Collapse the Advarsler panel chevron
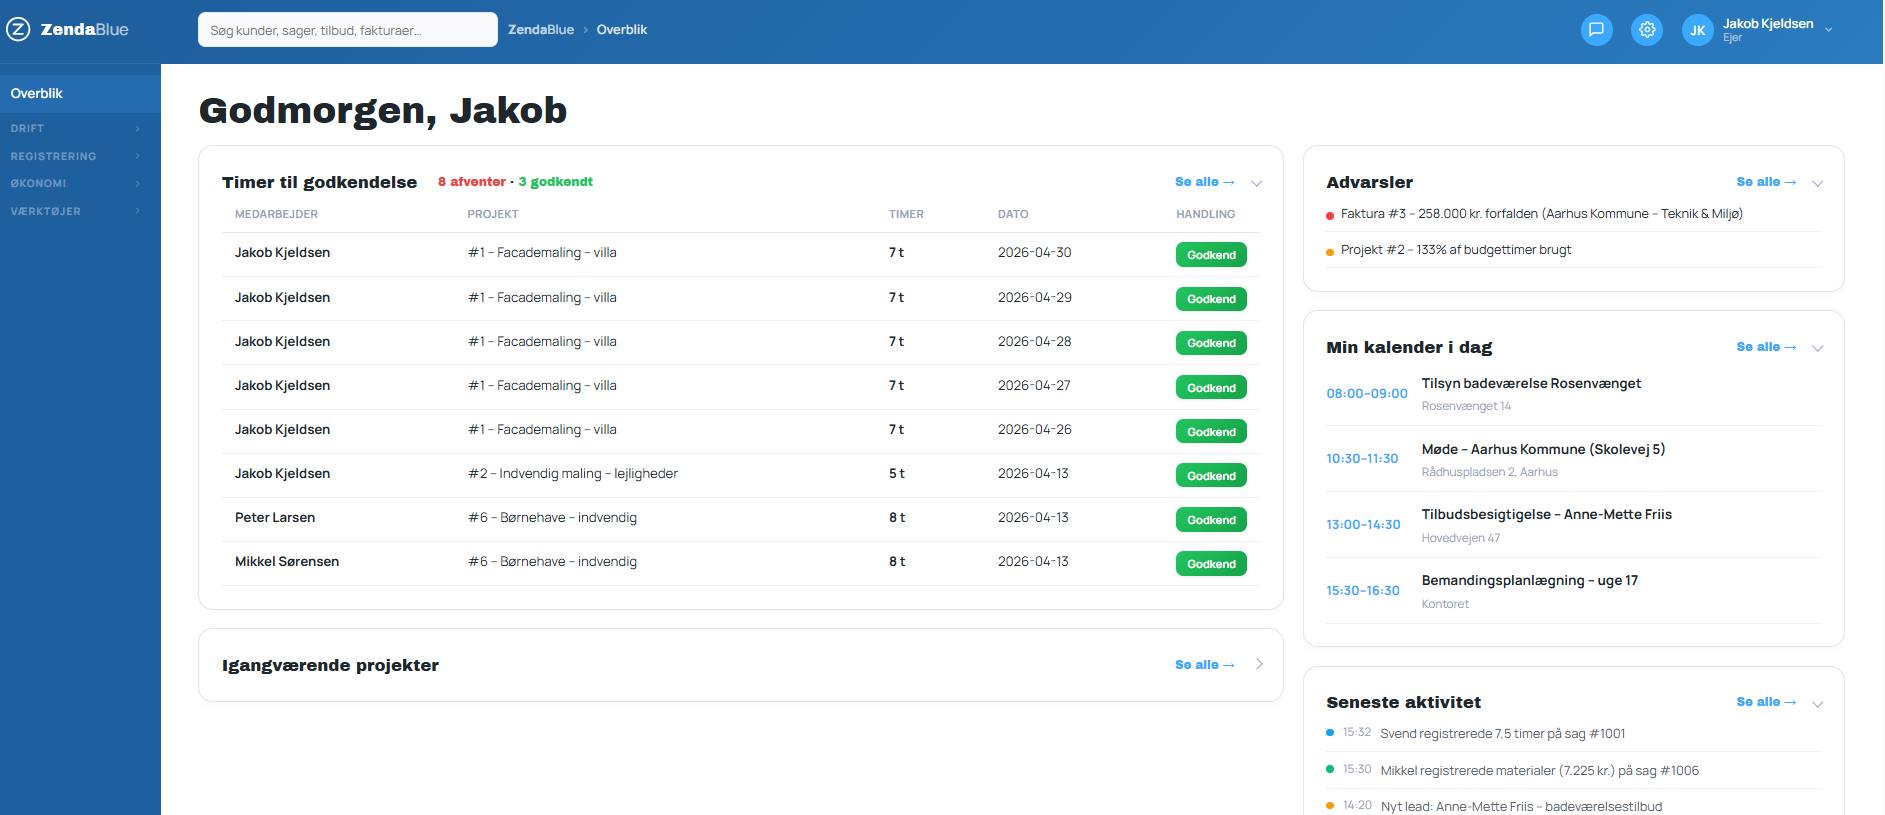The height and width of the screenshot is (815, 1885). tap(1817, 183)
